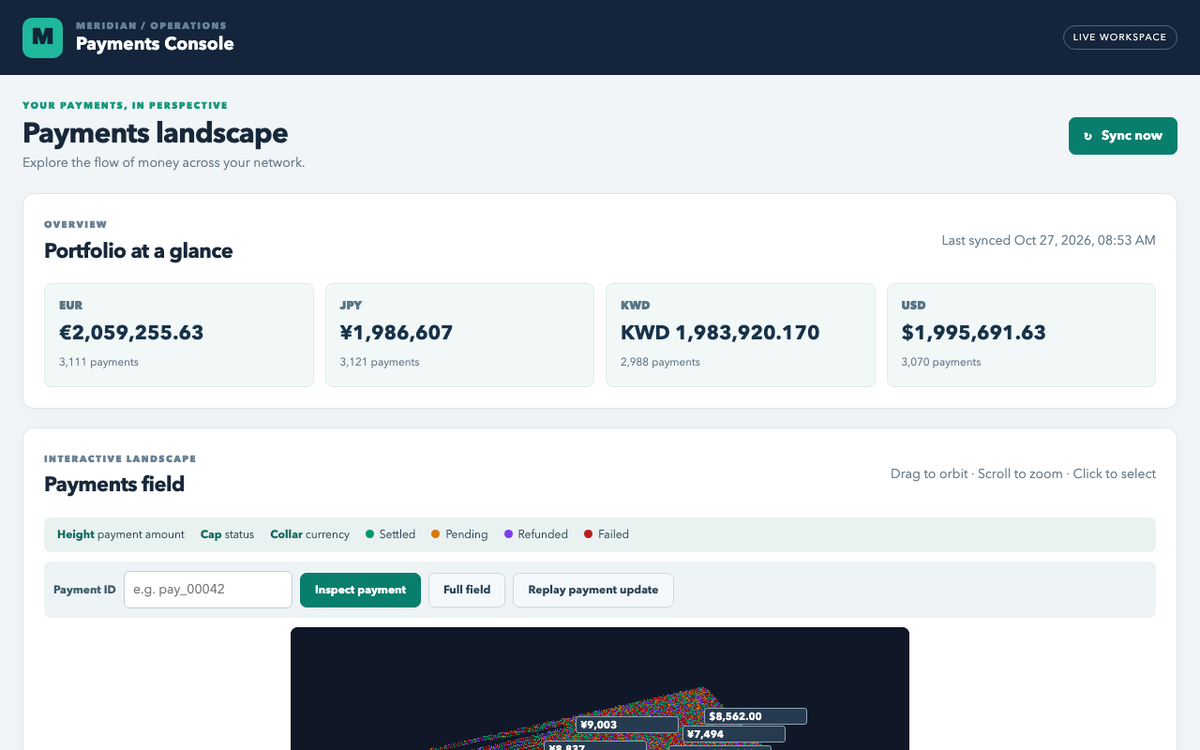Select the $8,562.00 label in the field
Viewport: 1200px width, 750px height.
coord(756,716)
